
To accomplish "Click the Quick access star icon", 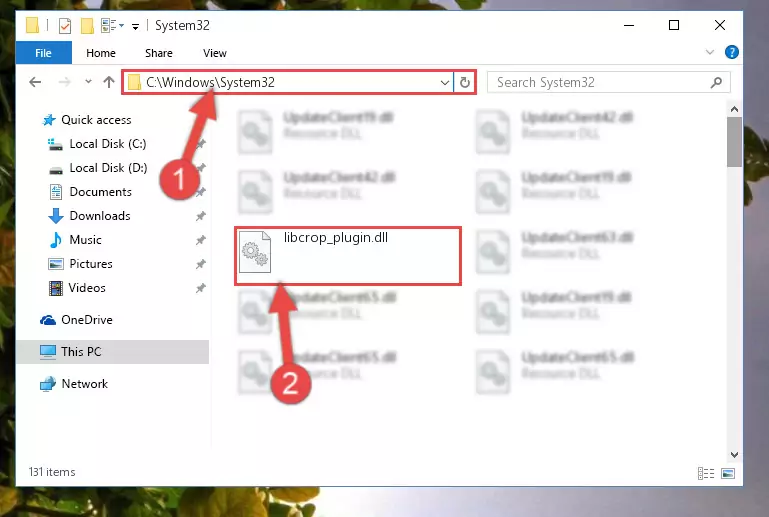I will click(49, 120).
